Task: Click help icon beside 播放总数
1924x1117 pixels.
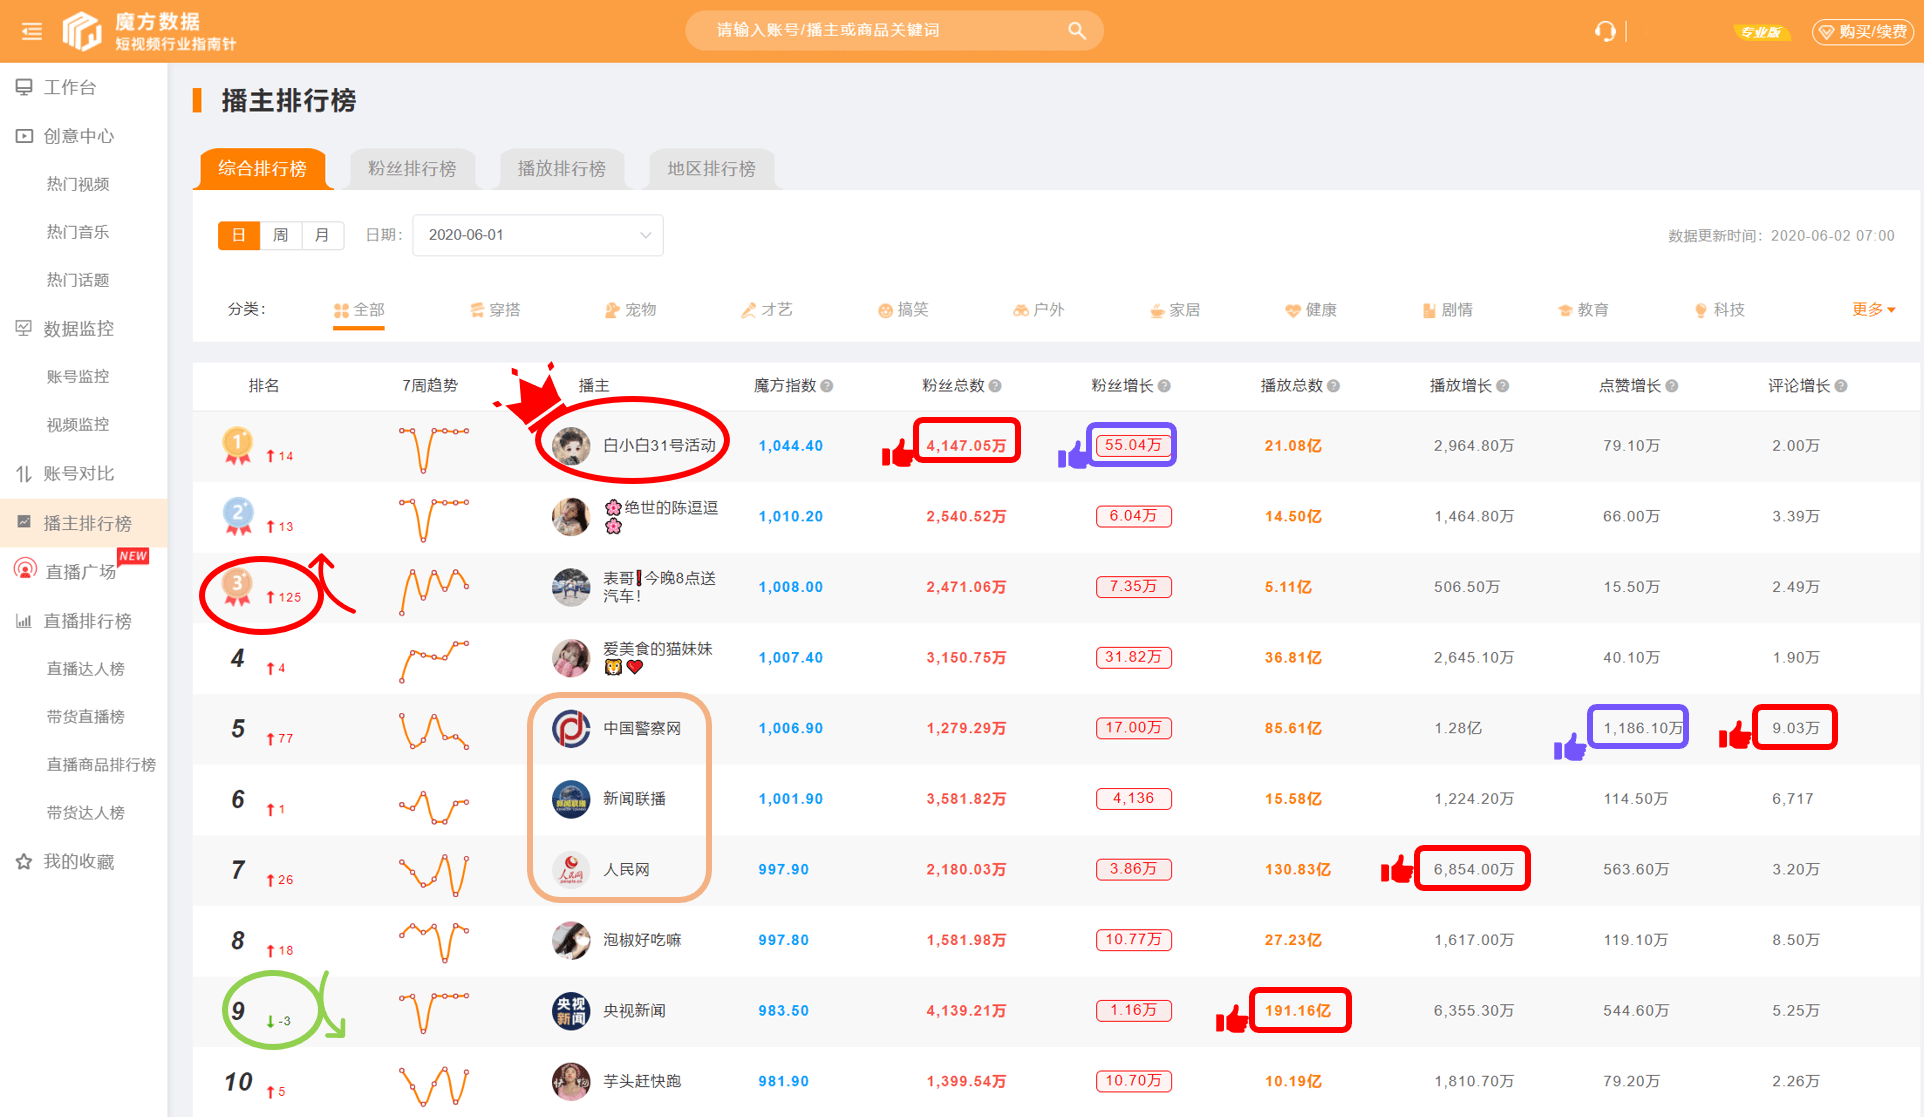Action: pyautogui.click(x=1333, y=386)
